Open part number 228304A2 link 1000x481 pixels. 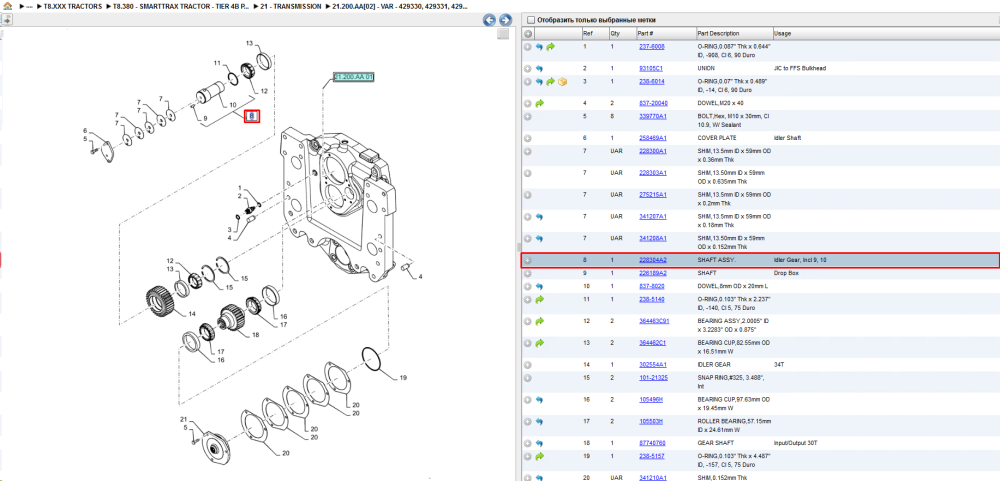pyautogui.click(x=652, y=260)
